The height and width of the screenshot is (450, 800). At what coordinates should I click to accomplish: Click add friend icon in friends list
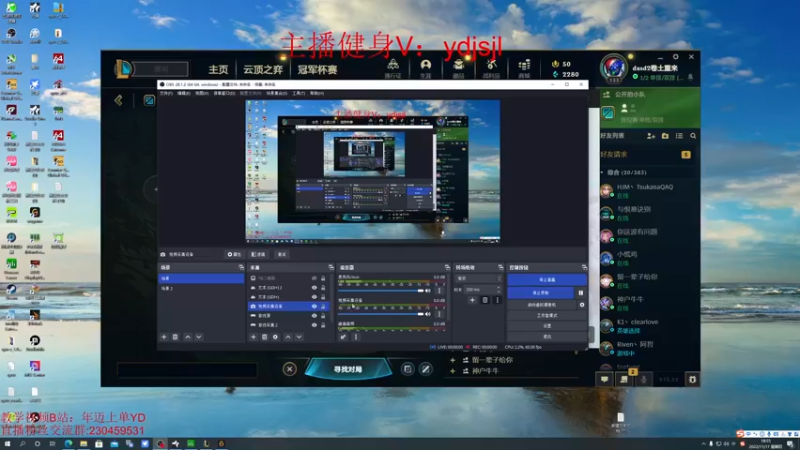(651, 136)
